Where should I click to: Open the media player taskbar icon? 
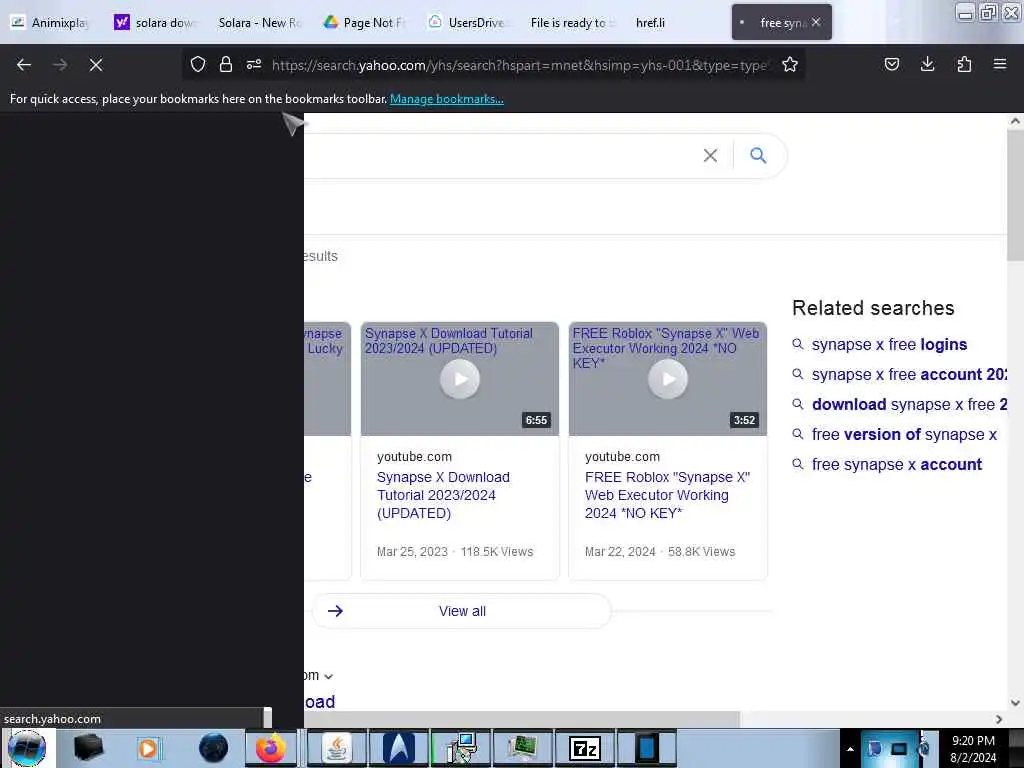pyautogui.click(x=148, y=748)
